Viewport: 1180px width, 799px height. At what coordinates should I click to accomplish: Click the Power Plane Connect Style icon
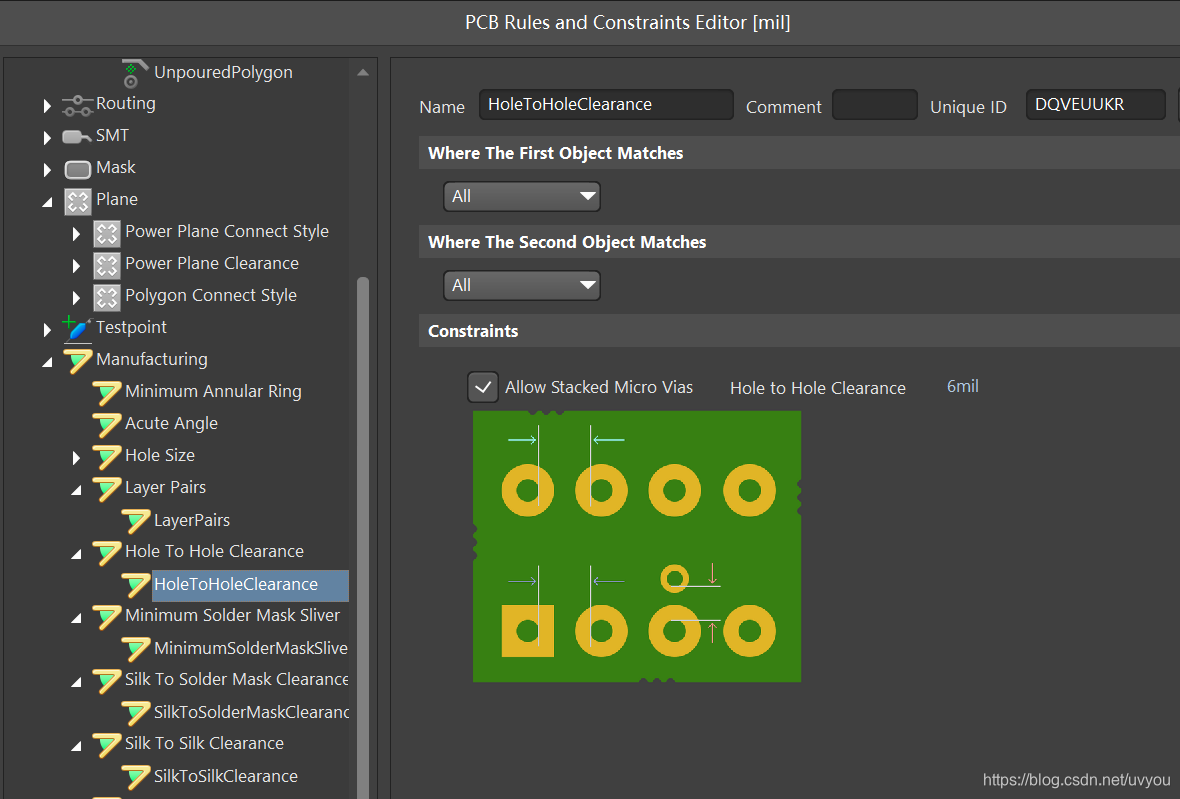[106, 232]
